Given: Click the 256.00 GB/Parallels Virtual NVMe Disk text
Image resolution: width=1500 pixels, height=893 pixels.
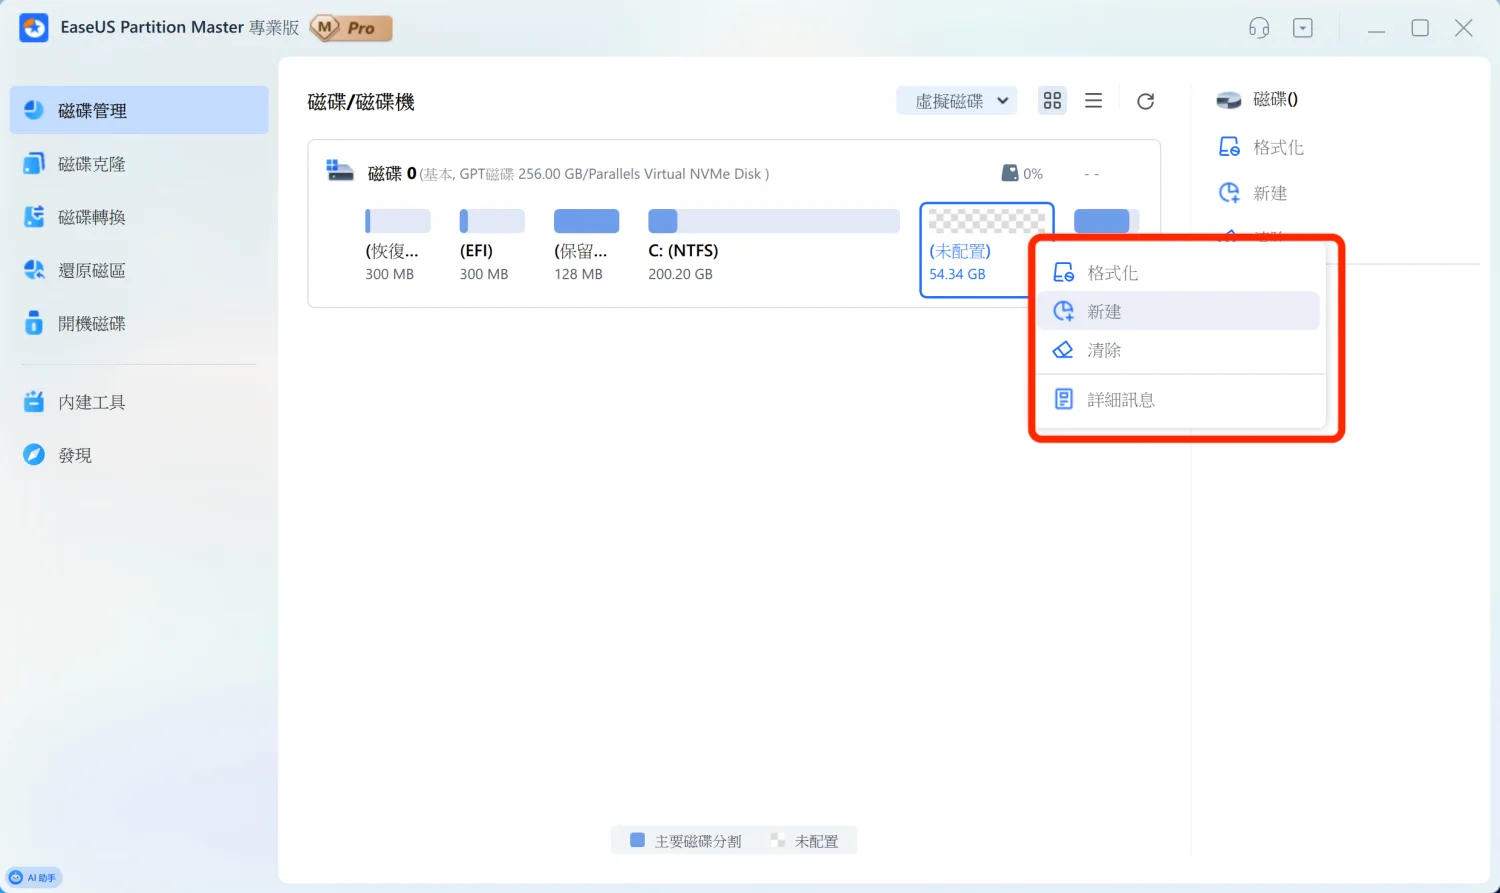Looking at the screenshot, I should 644,174.
